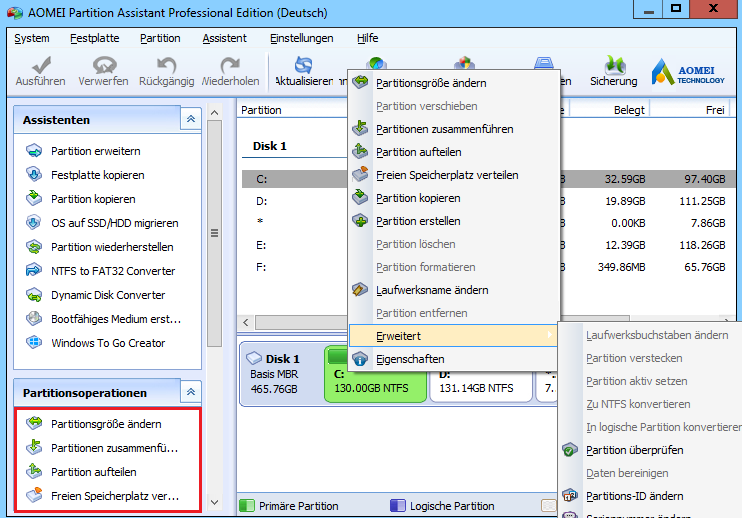Select Erweitert in the context menu
The width and height of the screenshot is (742, 518).
coord(453,336)
